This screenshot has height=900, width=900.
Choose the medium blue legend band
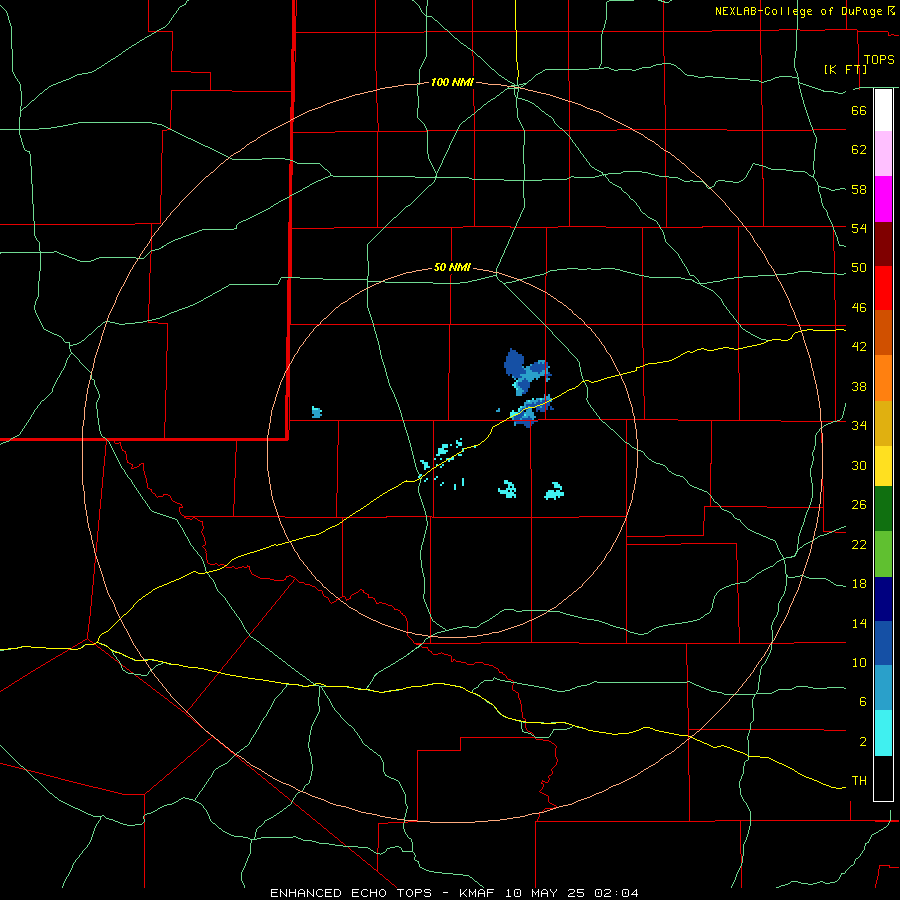(x=883, y=643)
